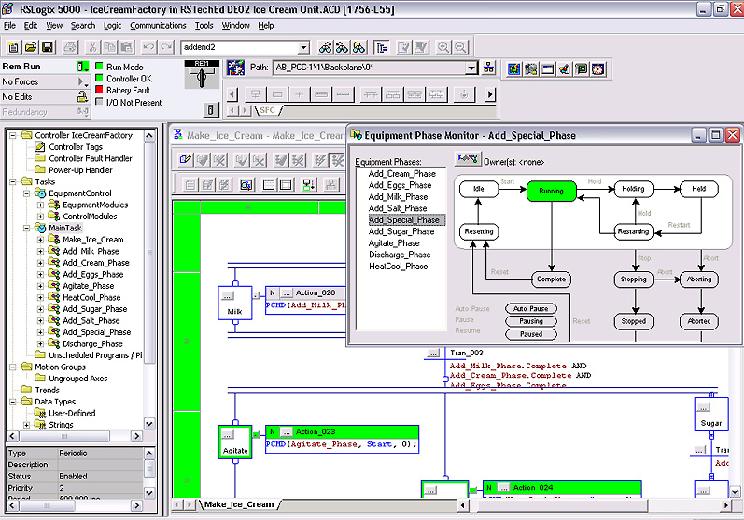Click the Print toolbar icon
Image resolution: width=744 pixels, height=520 pixels.
(x=70, y=47)
